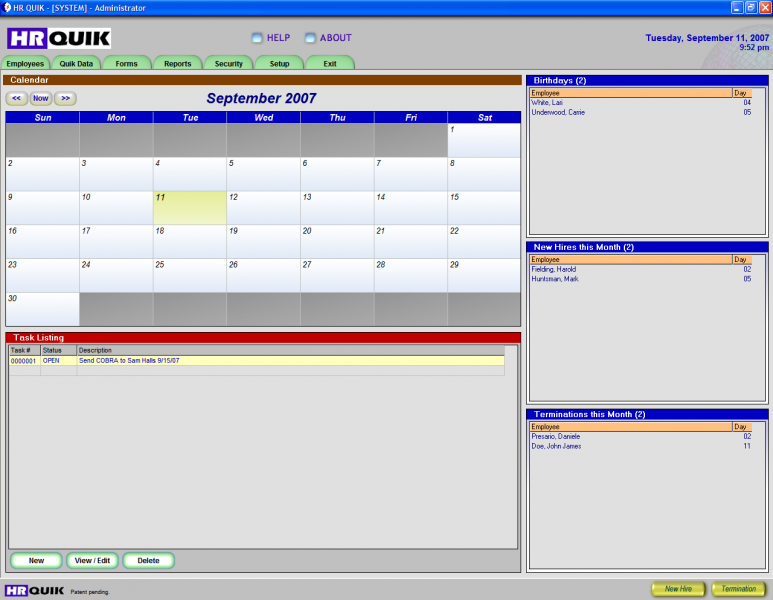Select Fielding, Harold in New Hires
The width and height of the screenshot is (773, 600).
pyautogui.click(x=641, y=269)
